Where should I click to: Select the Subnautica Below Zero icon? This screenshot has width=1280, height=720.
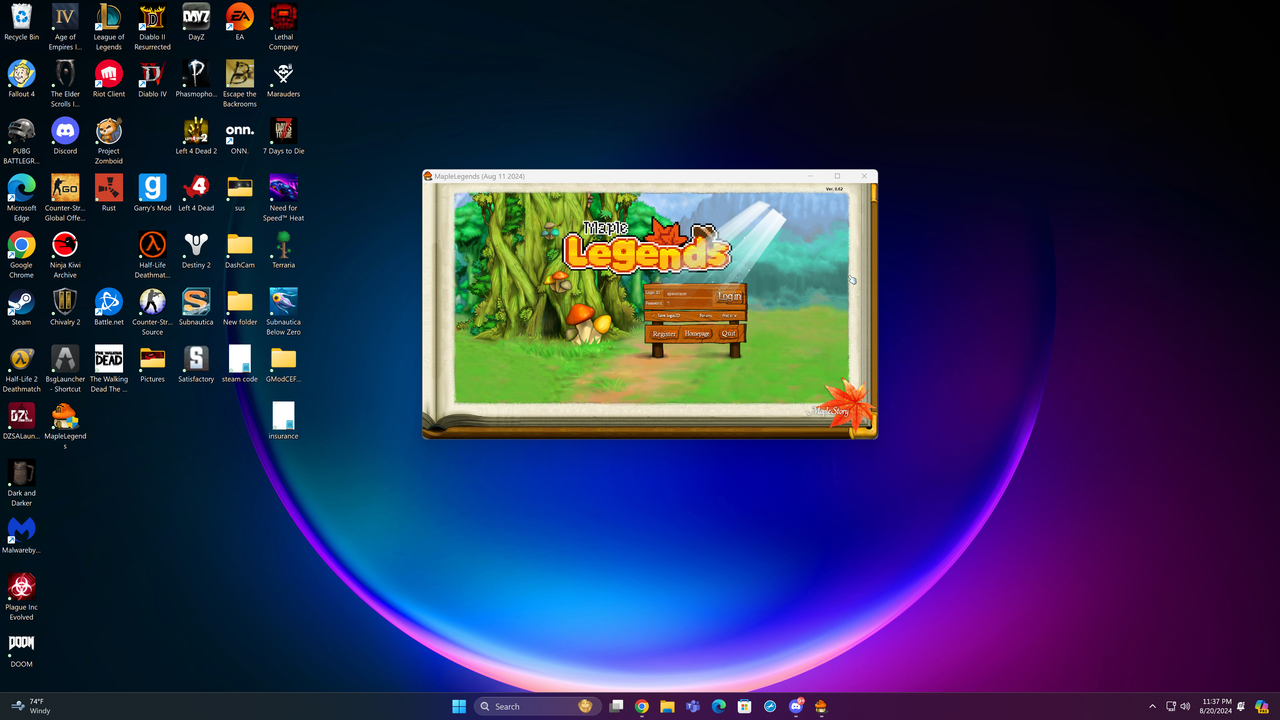tap(283, 312)
